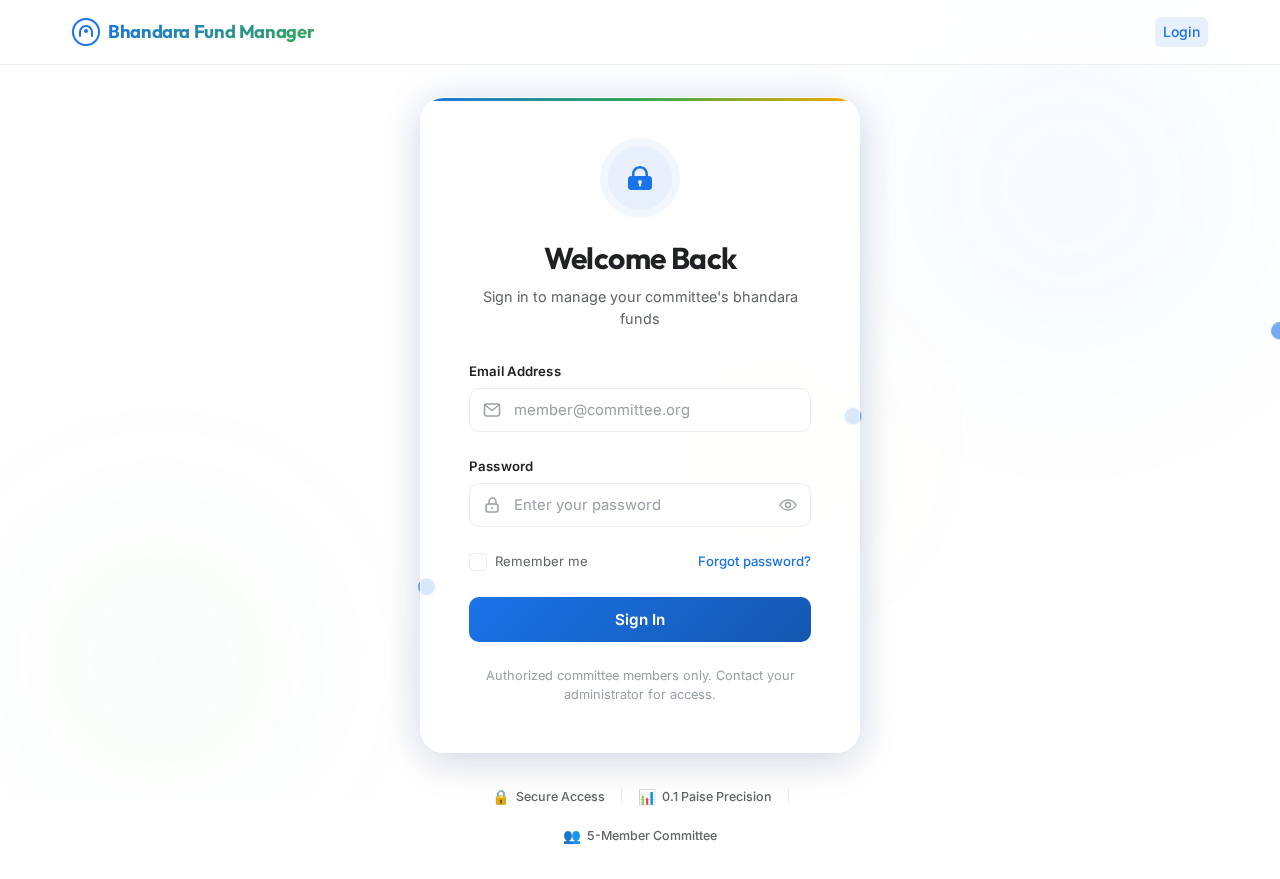Click the Bhandara Fund Manager logo icon
This screenshot has height=879, width=1280.
86,32
